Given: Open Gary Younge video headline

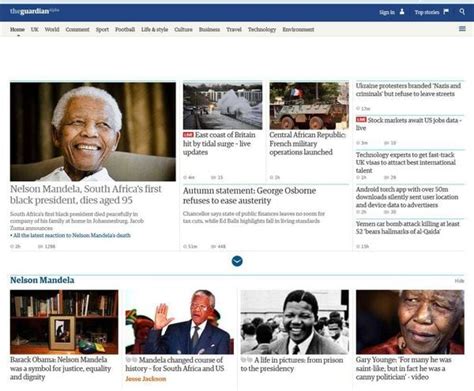Looking at the screenshot, I should (x=404, y=368).
